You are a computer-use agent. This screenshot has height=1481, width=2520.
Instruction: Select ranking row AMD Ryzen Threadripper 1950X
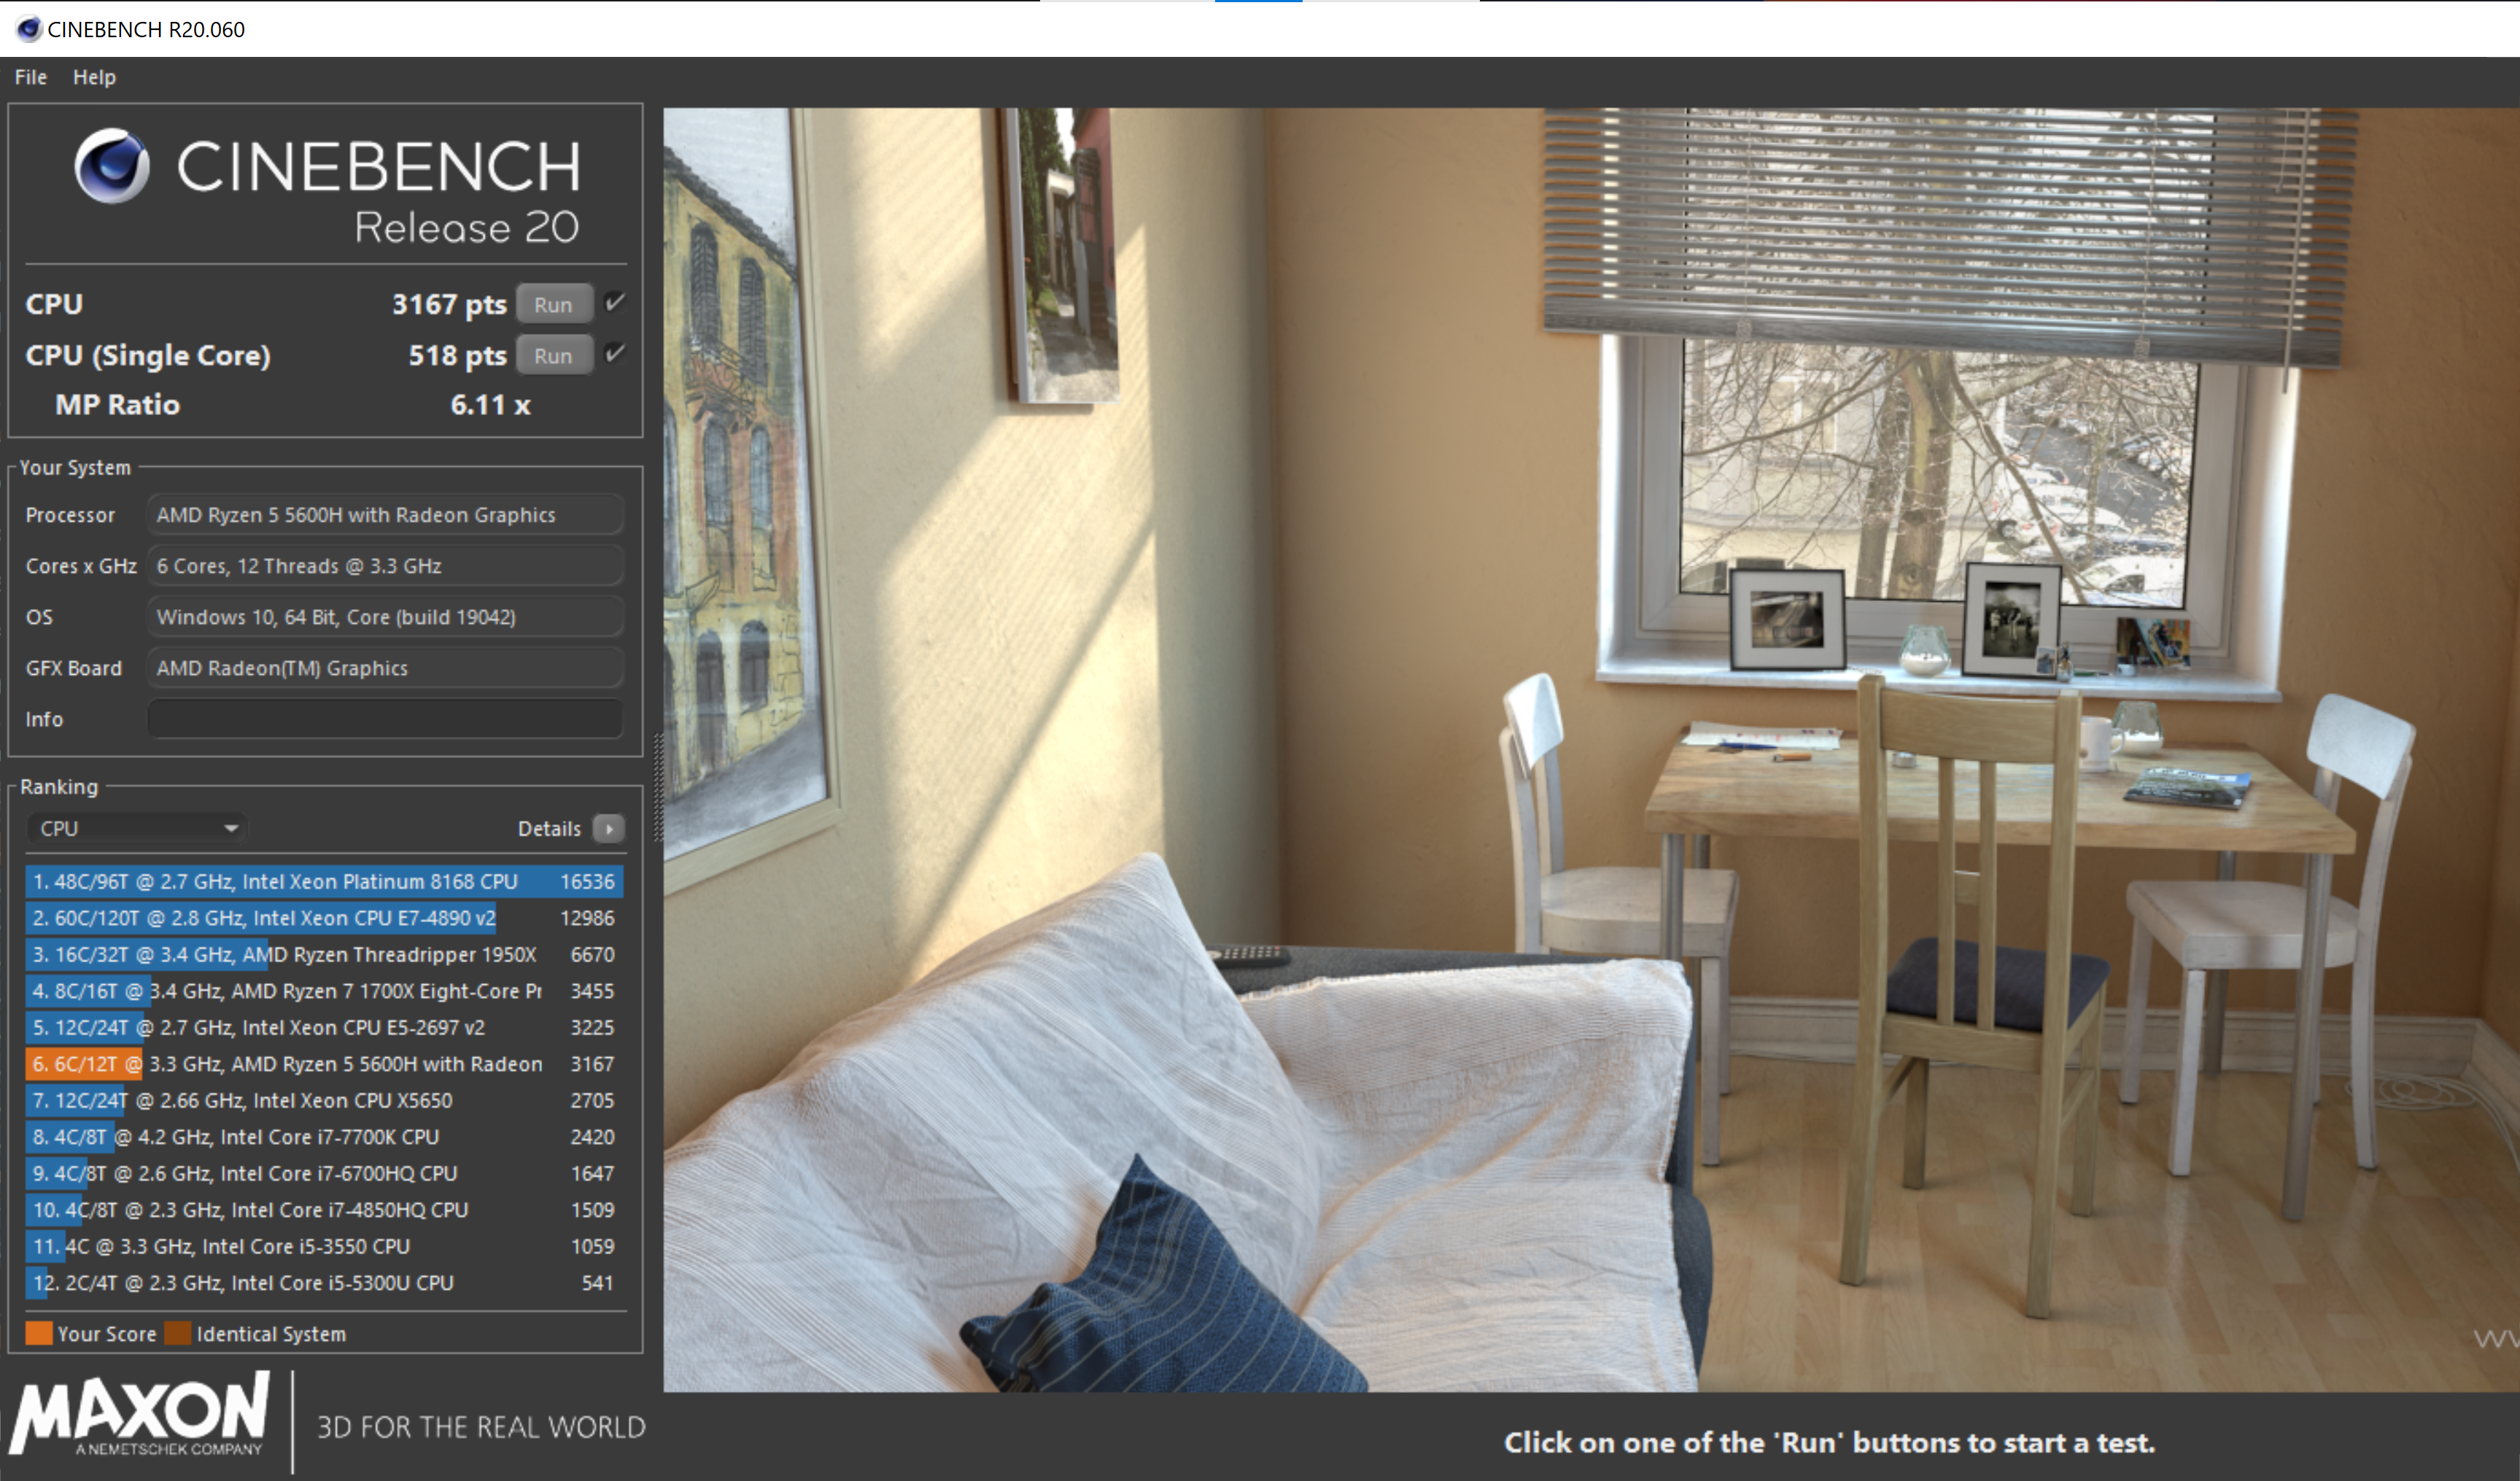[x=324, y=954]
